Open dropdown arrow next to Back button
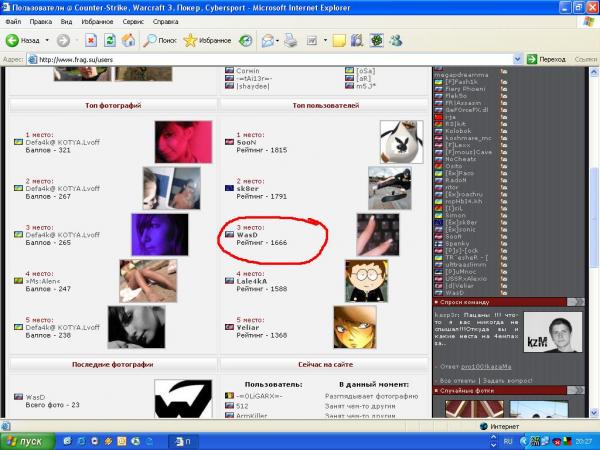600x450 pixels. (47, 40)
